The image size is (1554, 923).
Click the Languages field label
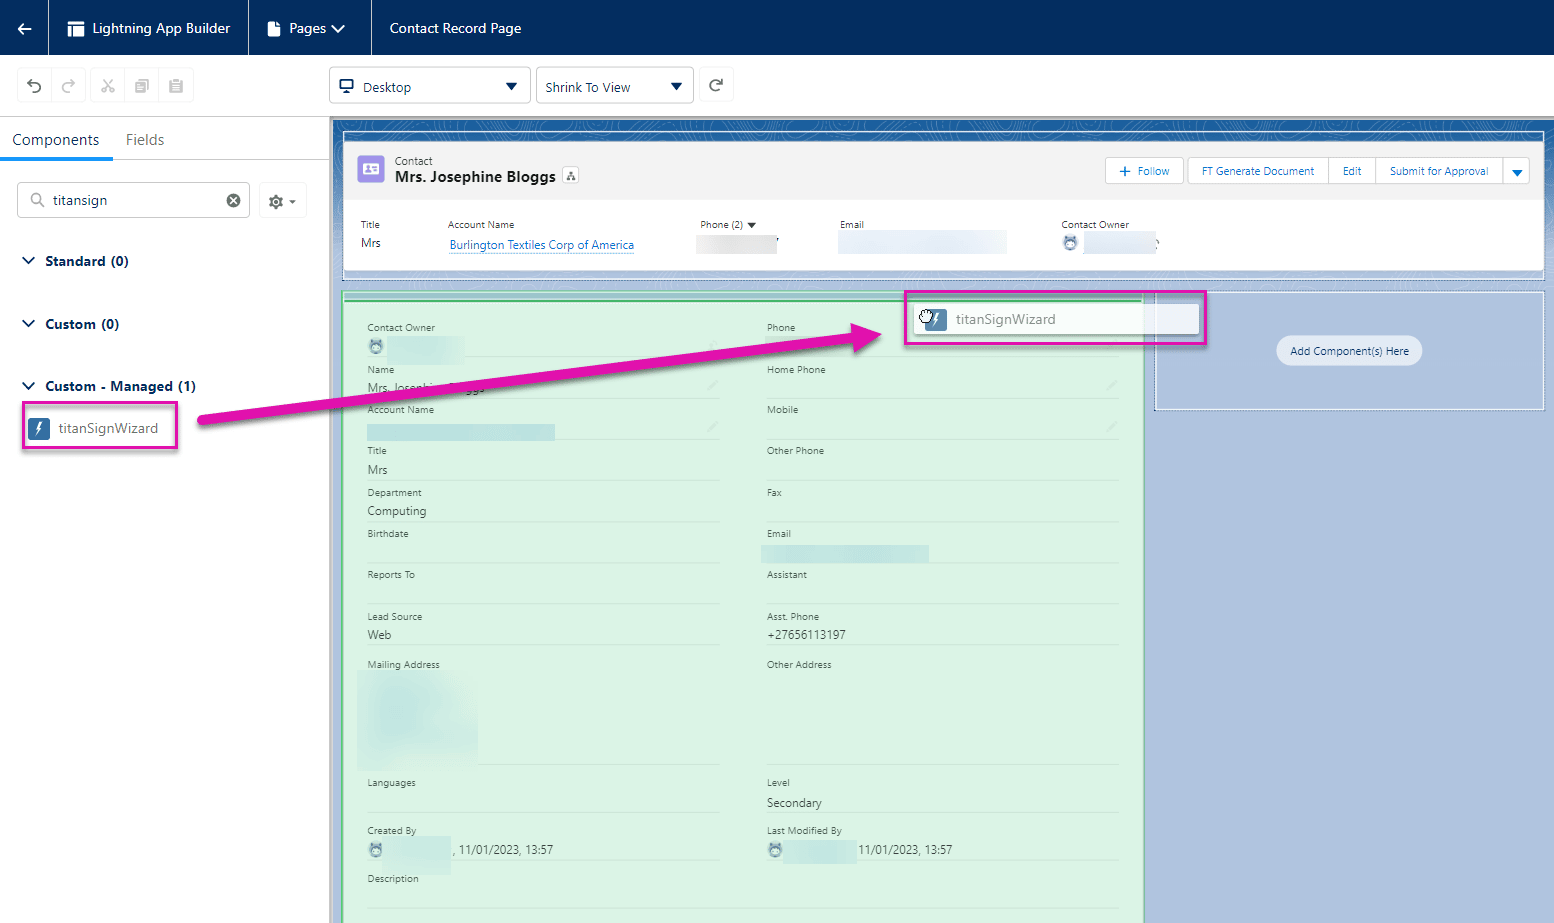391,783
